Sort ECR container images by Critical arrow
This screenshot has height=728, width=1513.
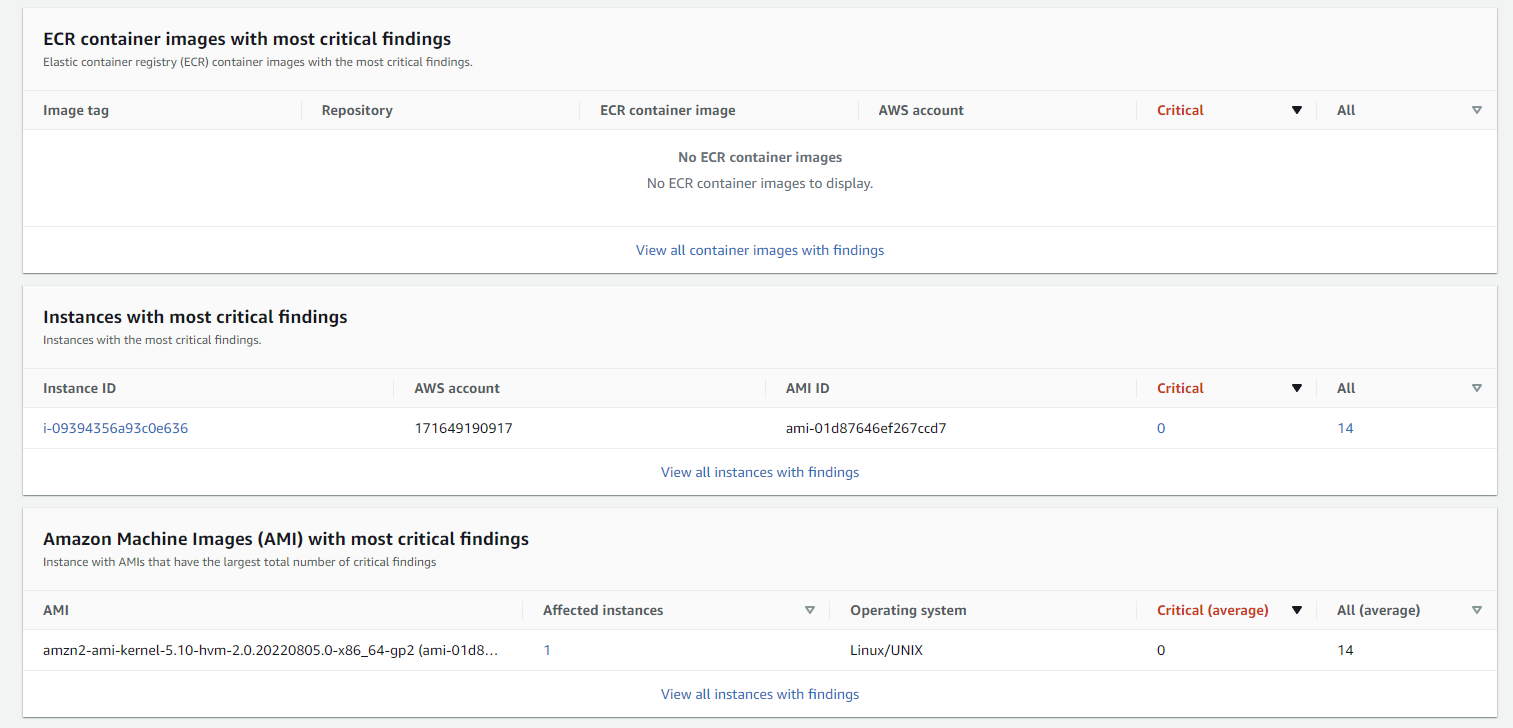tap(1297, 111)
